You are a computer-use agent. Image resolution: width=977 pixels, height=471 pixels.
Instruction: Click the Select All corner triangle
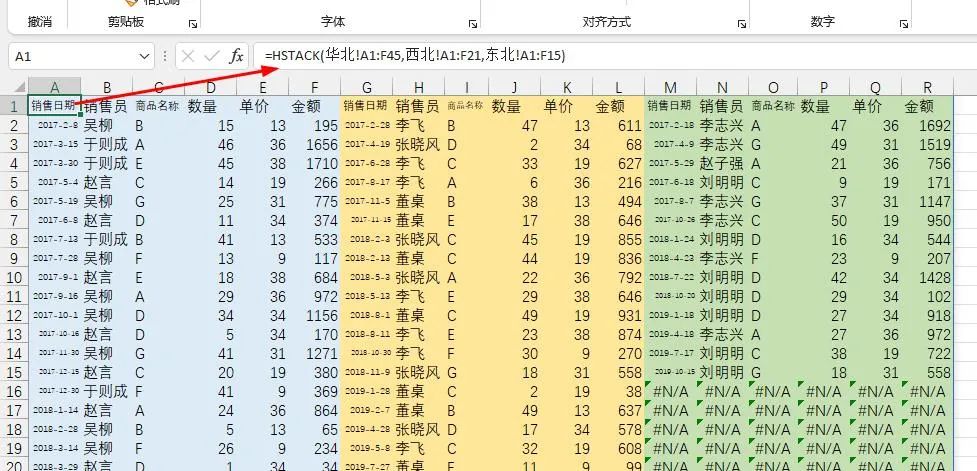19,87
